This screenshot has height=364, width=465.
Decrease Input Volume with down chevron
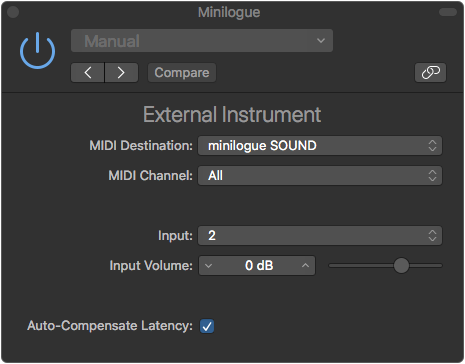(208, 266)
